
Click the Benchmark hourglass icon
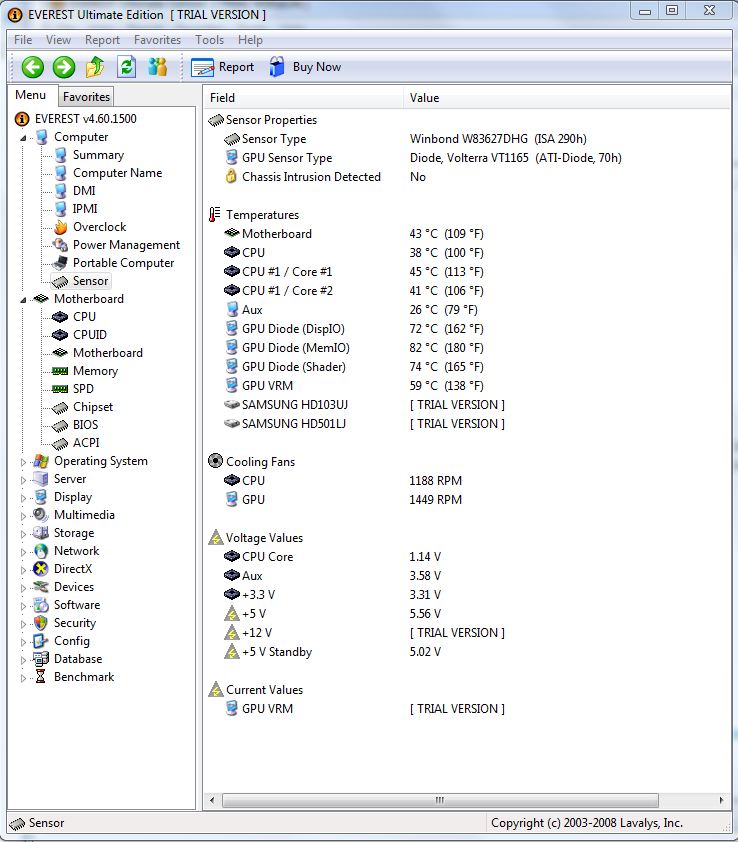pos(41,677)
